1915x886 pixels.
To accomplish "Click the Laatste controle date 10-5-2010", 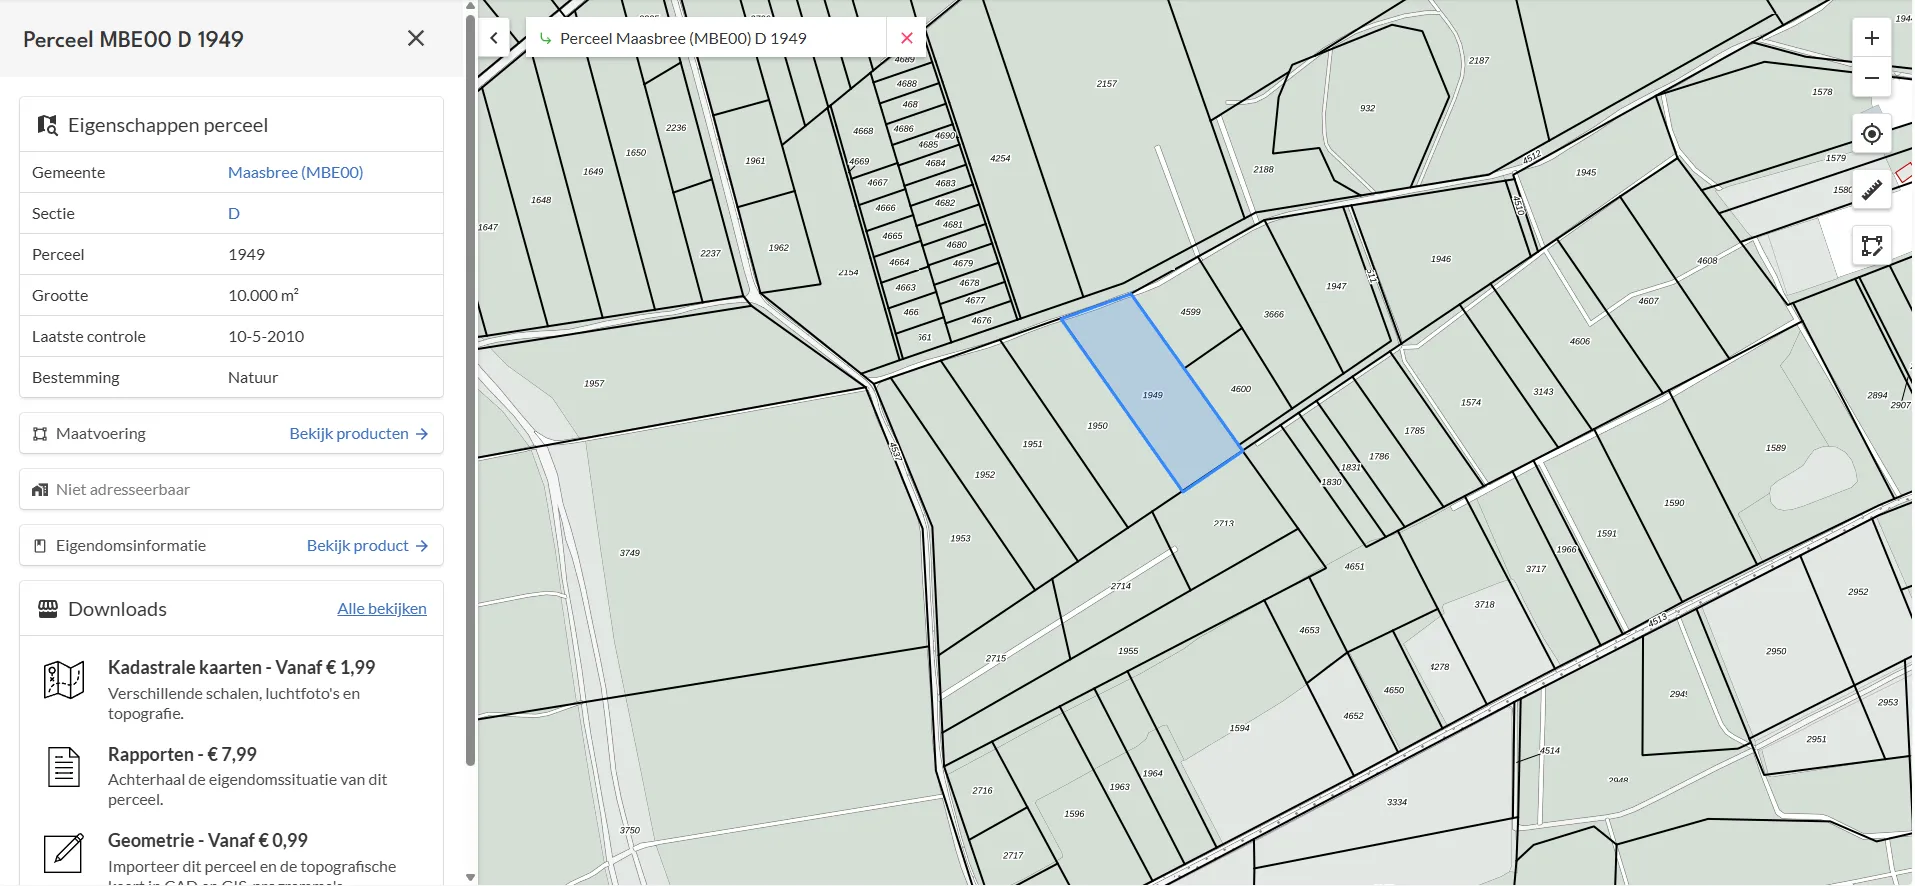I will pos(266,336).
